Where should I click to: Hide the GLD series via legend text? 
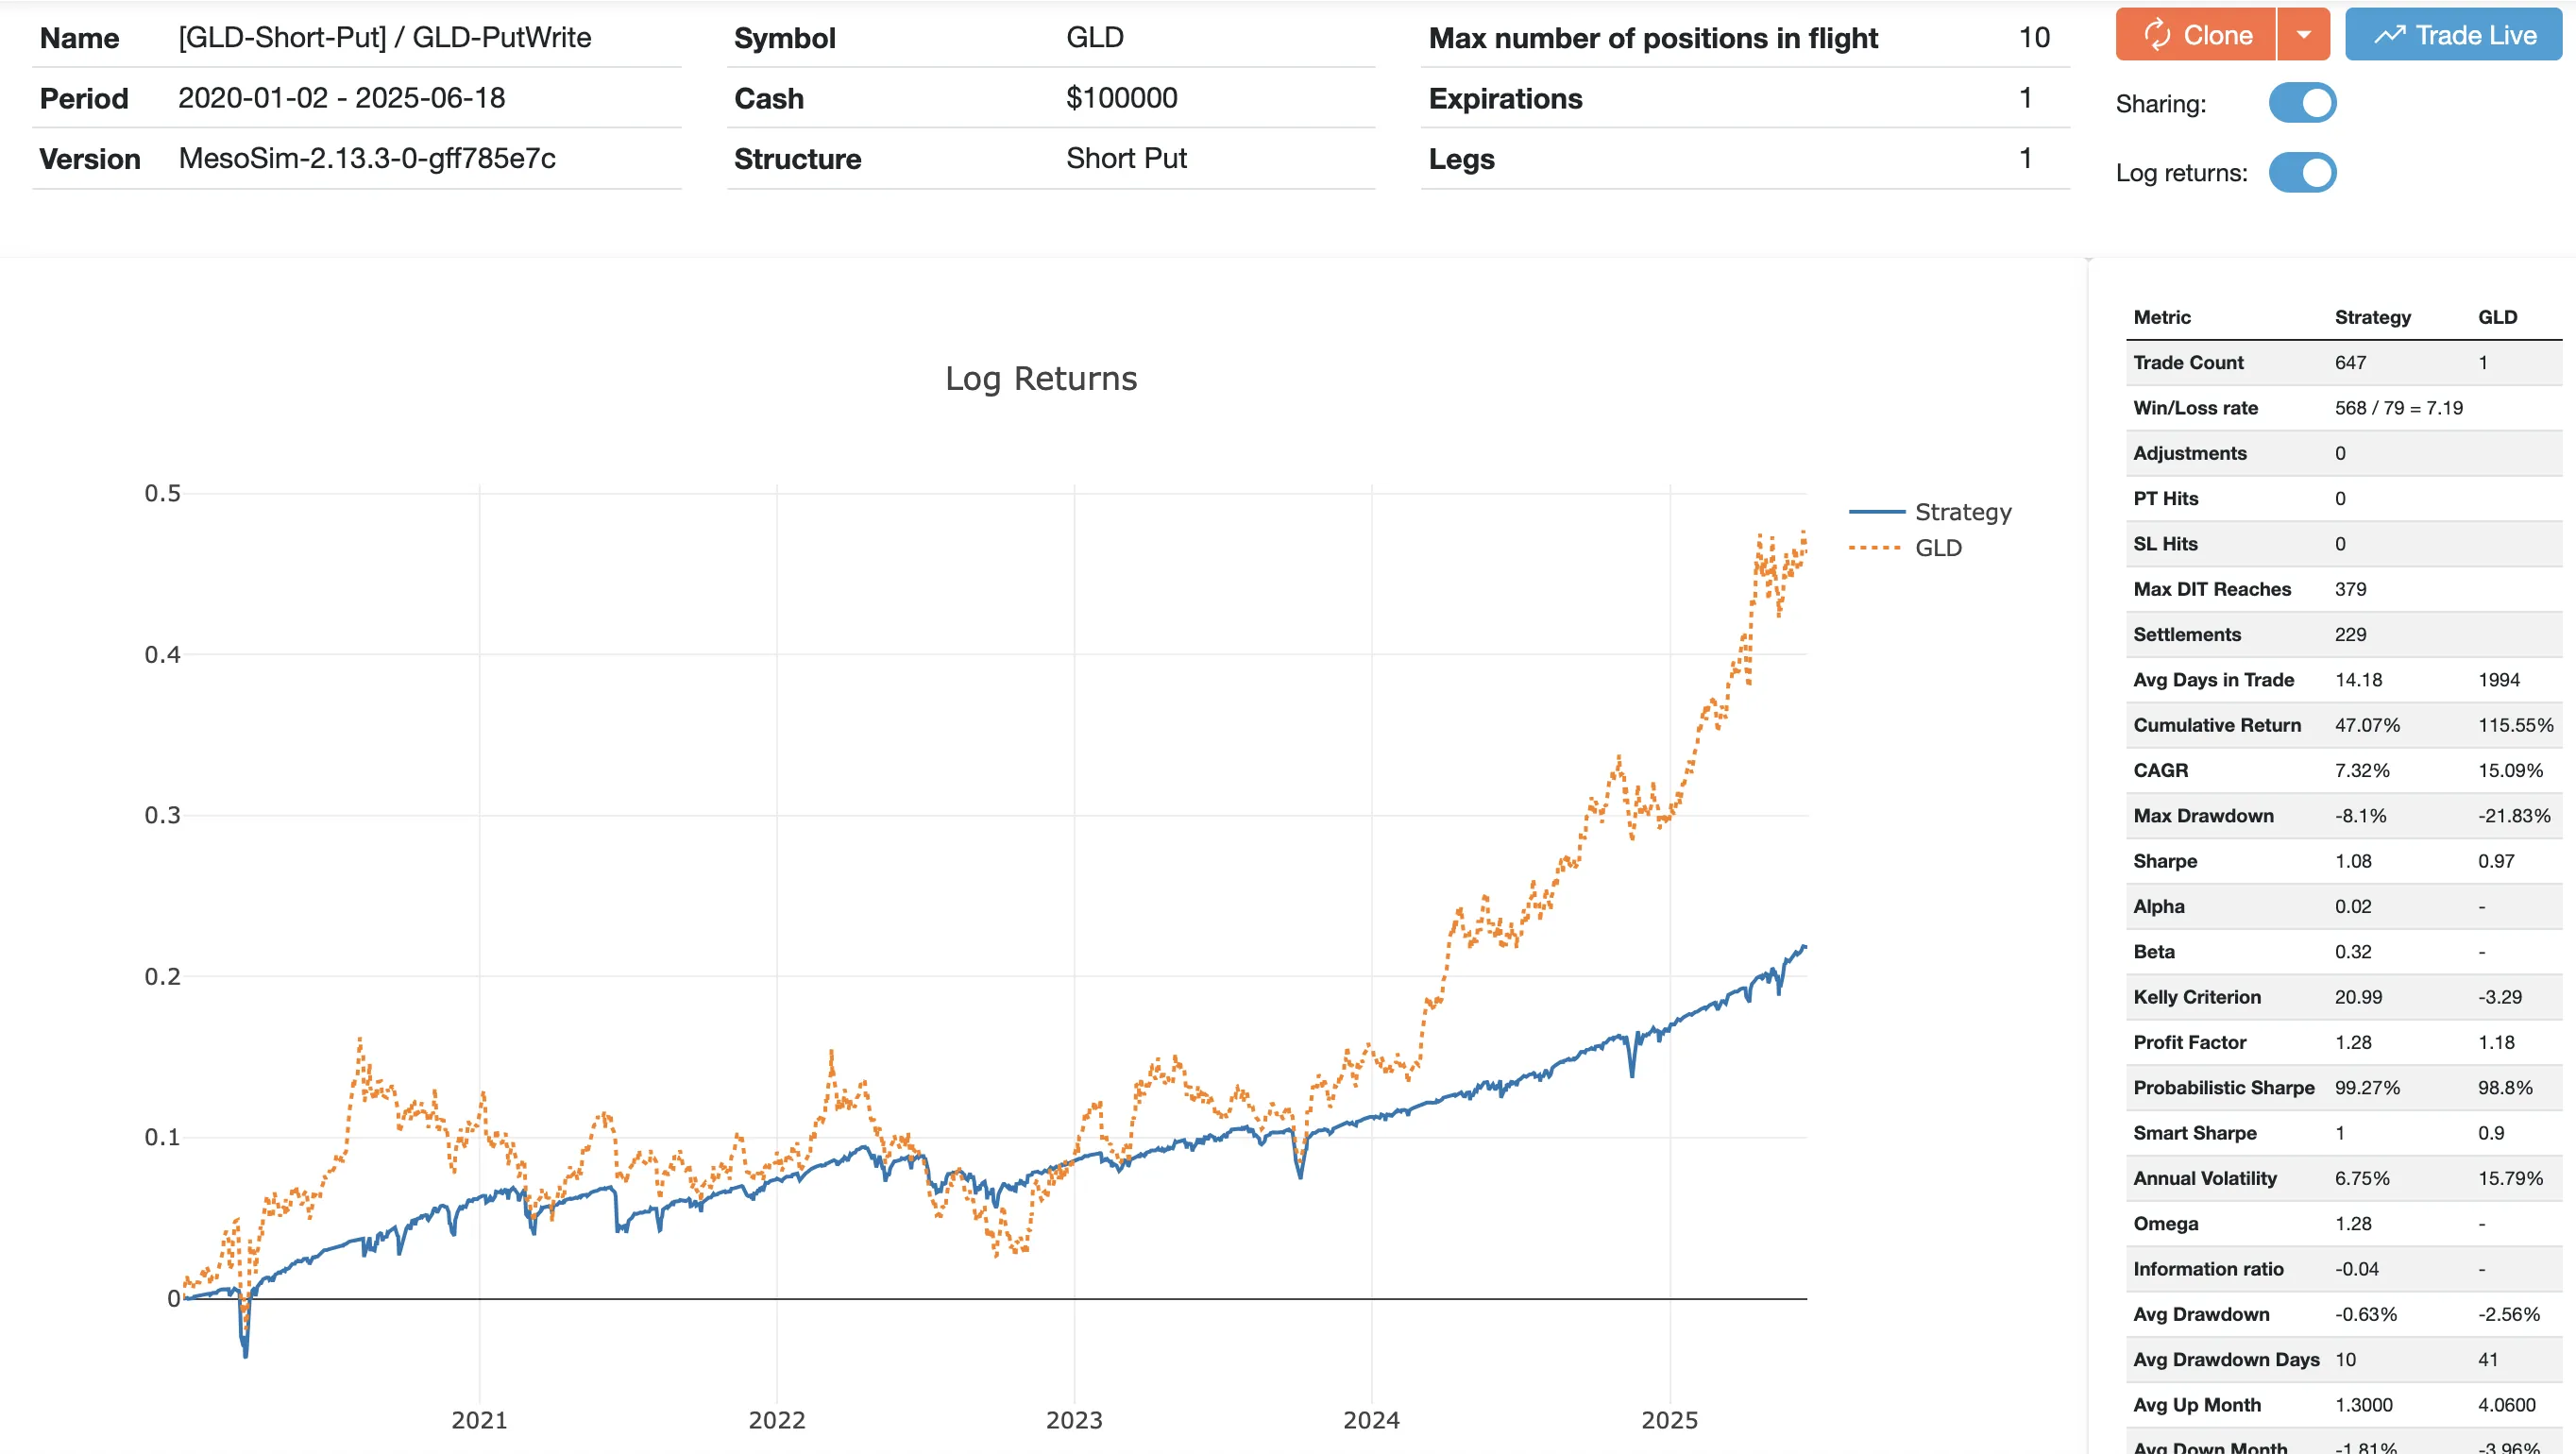click(x=1938, y=548)
